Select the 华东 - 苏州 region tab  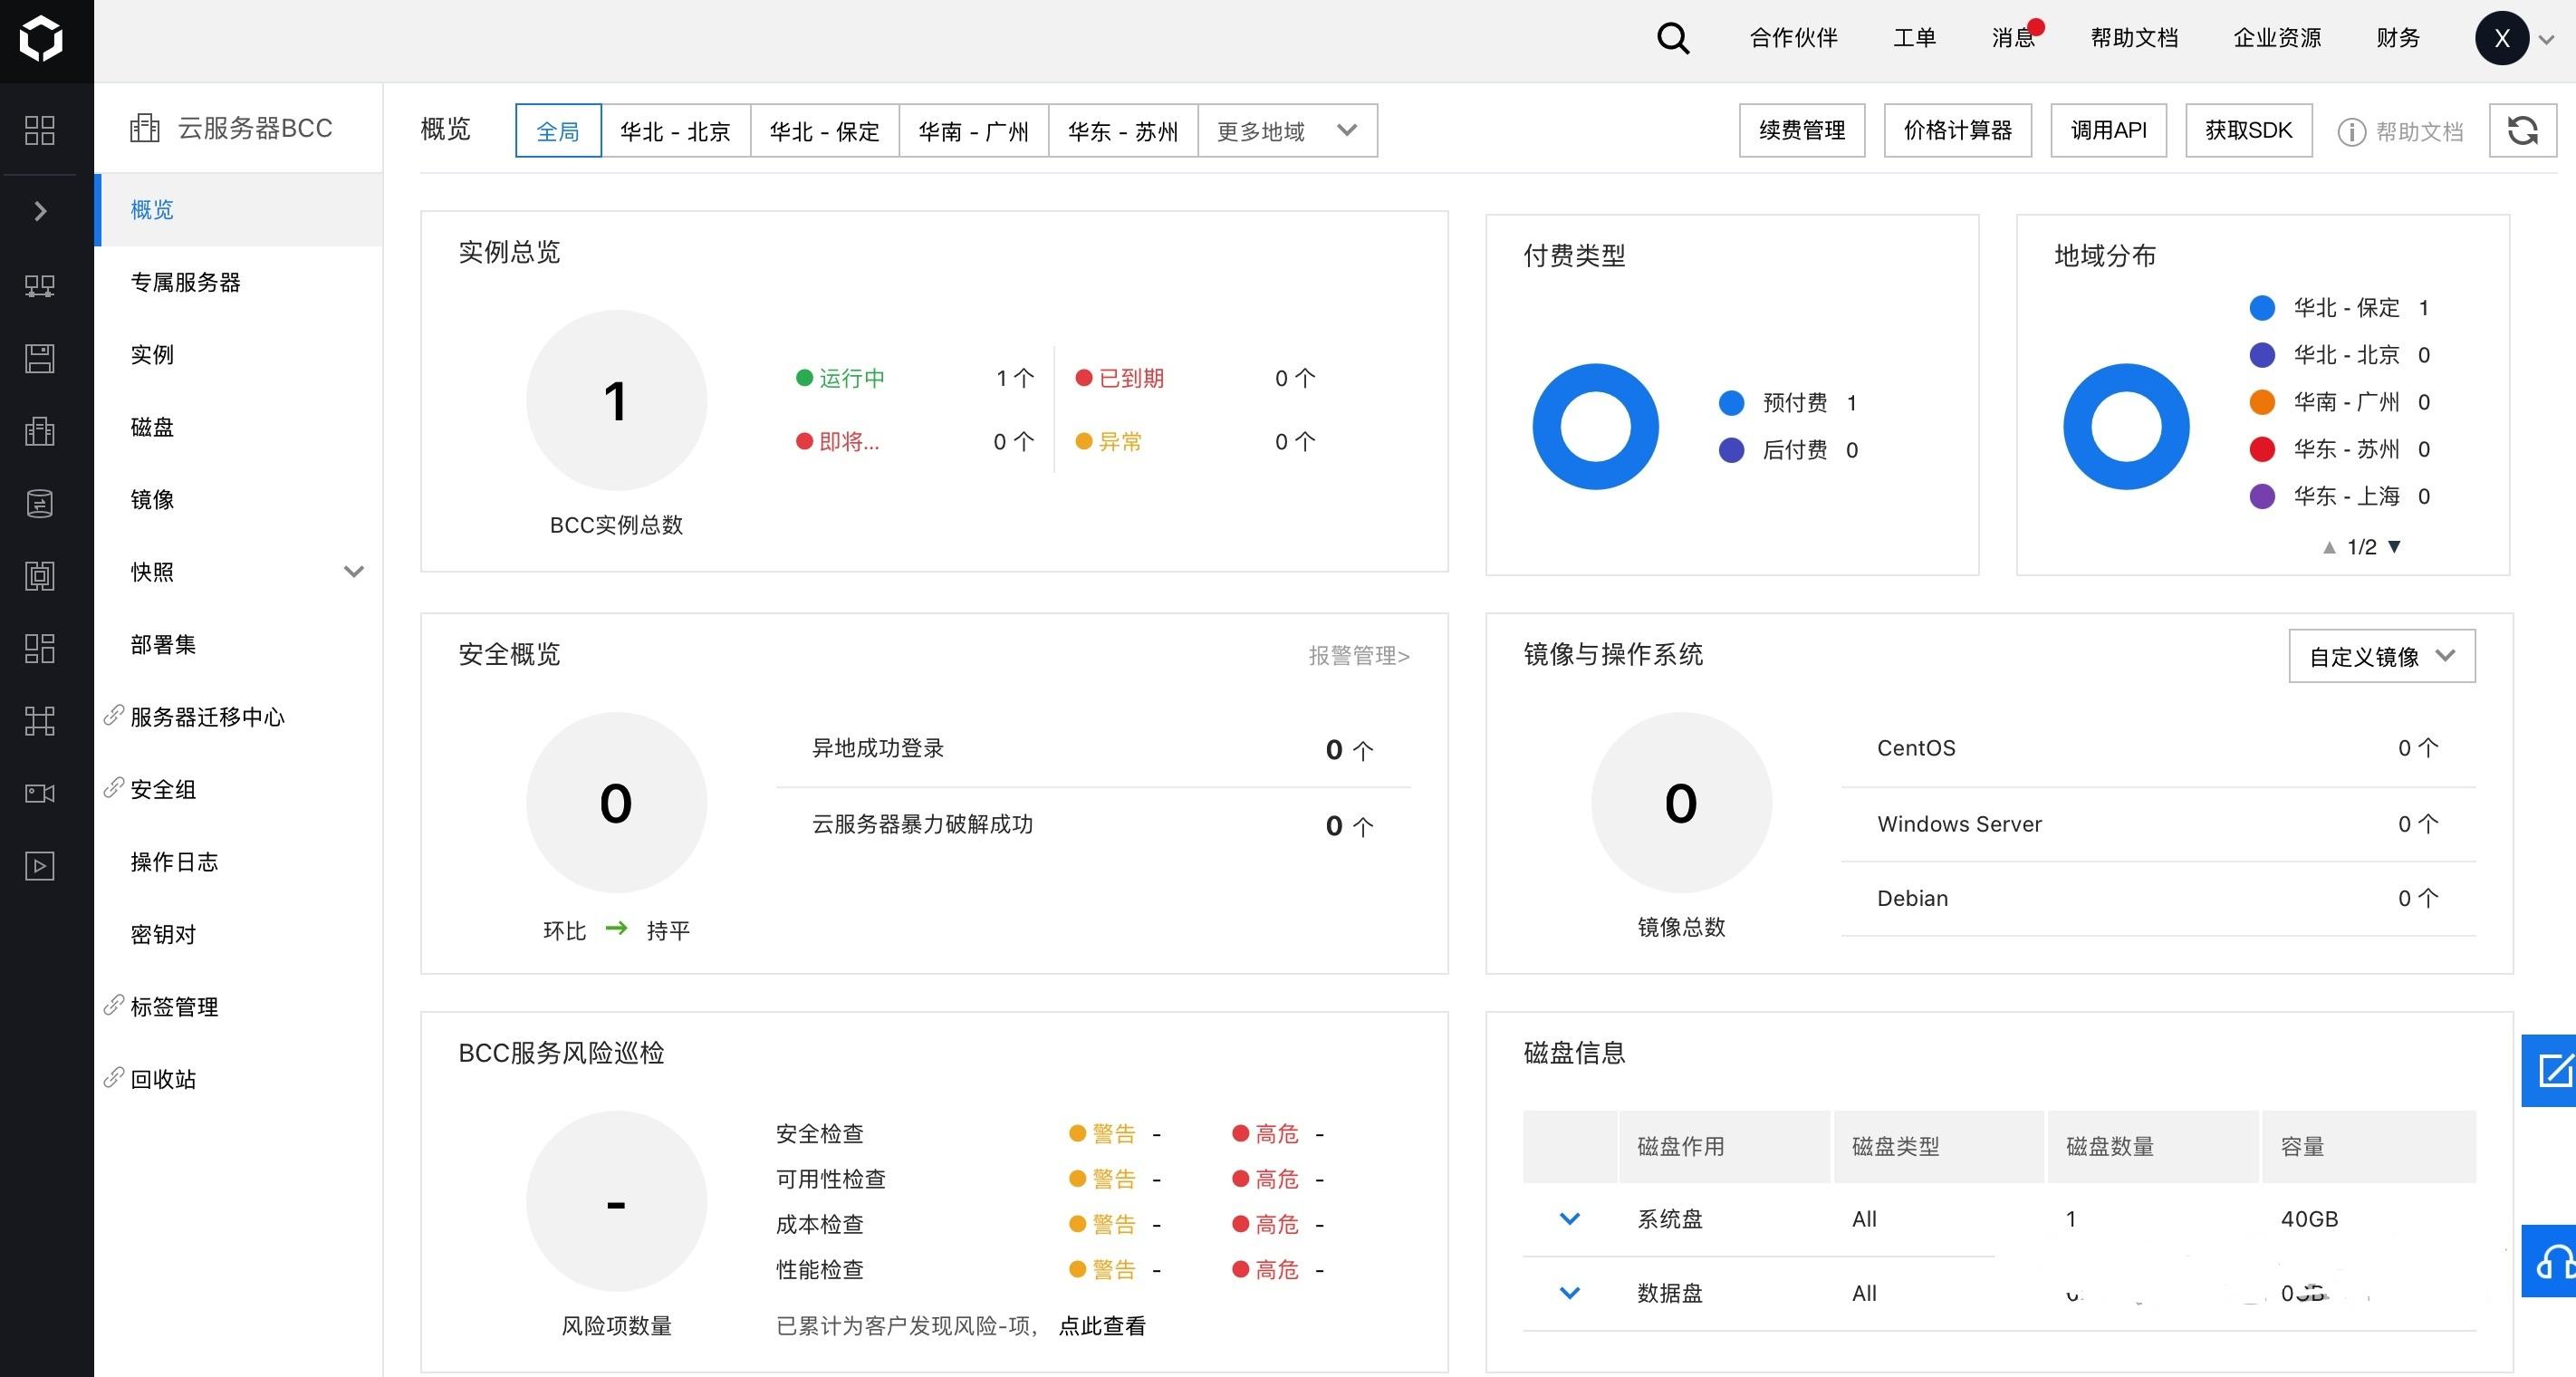coord(1122,131)
